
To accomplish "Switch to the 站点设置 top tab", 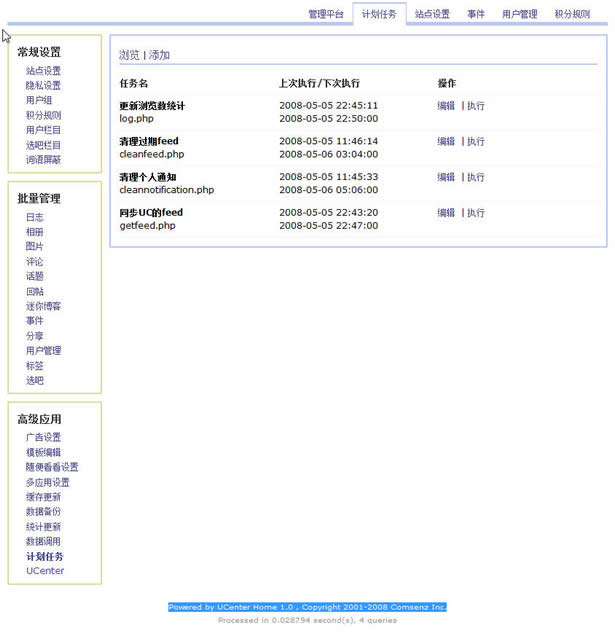I will click(432, 14).
